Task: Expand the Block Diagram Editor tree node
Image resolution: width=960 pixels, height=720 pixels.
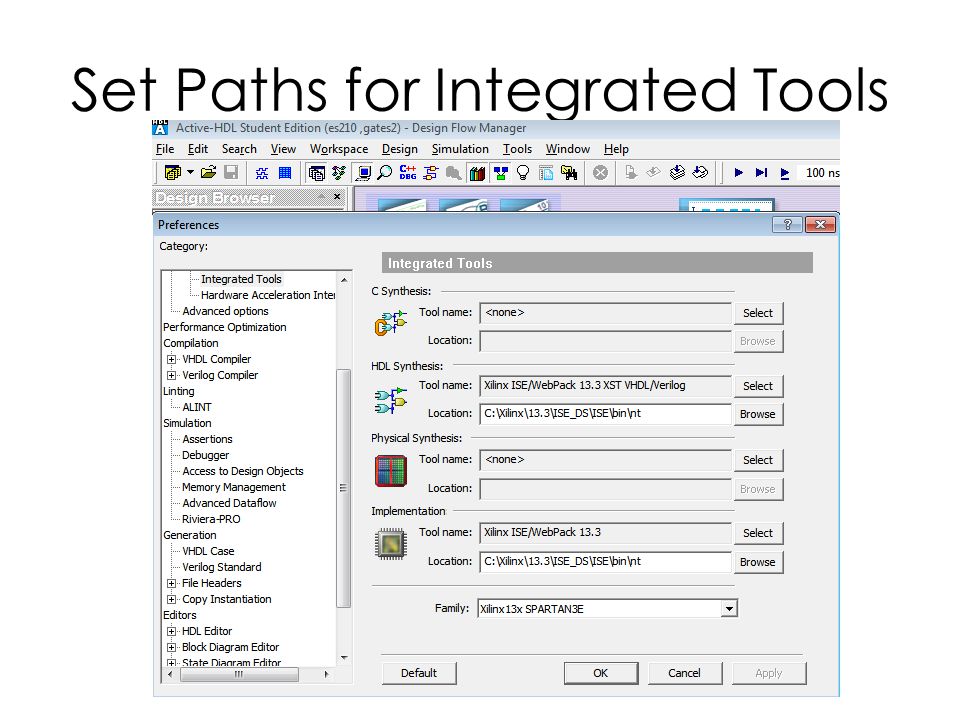Action: coord(171,647)
